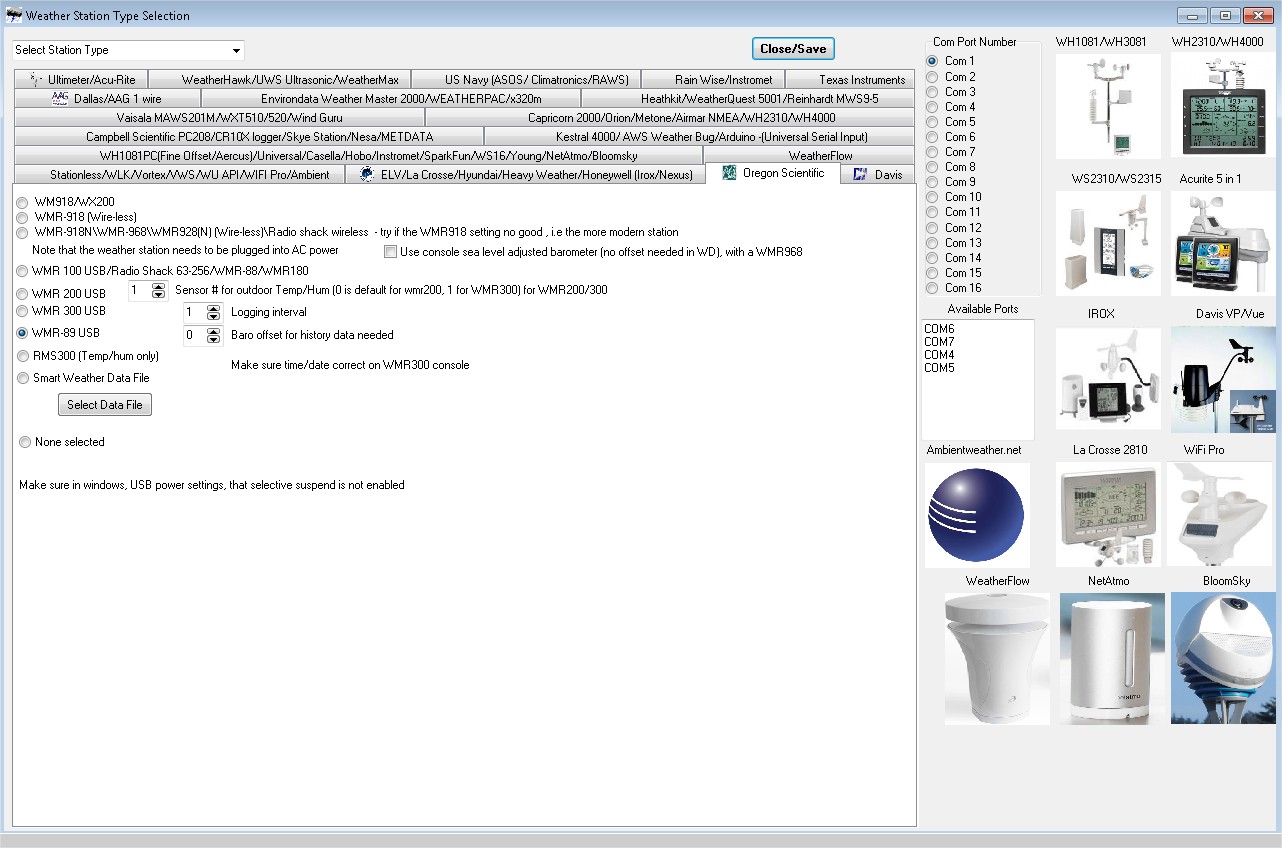Click the window title bar app icon

coord(14,15)
